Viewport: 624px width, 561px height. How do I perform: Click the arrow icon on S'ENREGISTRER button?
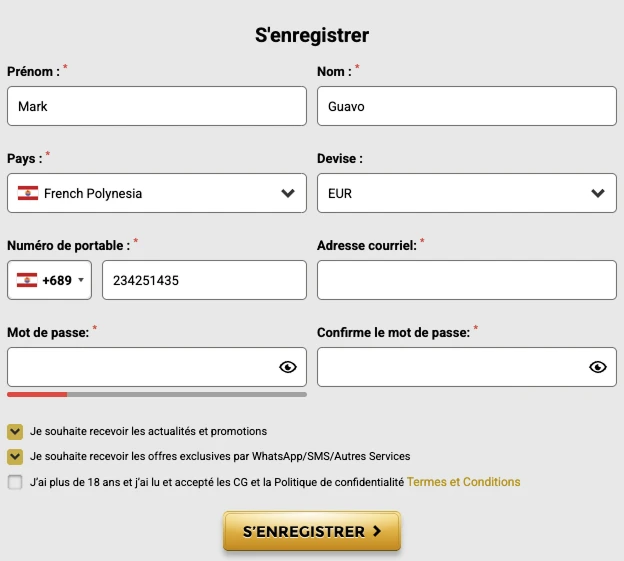point(377,531)
